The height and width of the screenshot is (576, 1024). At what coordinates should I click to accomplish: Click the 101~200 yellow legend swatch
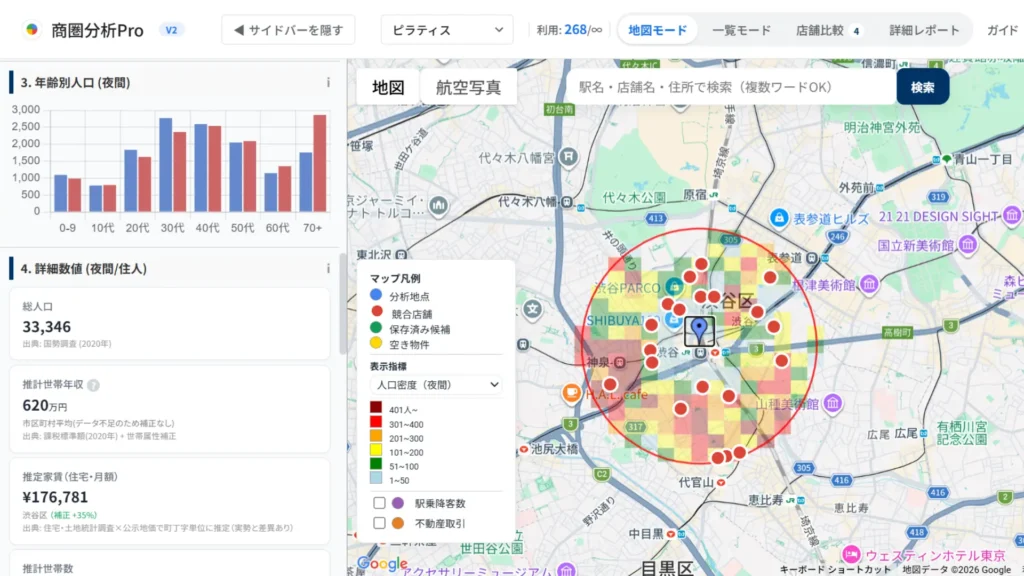pos(376,451)
